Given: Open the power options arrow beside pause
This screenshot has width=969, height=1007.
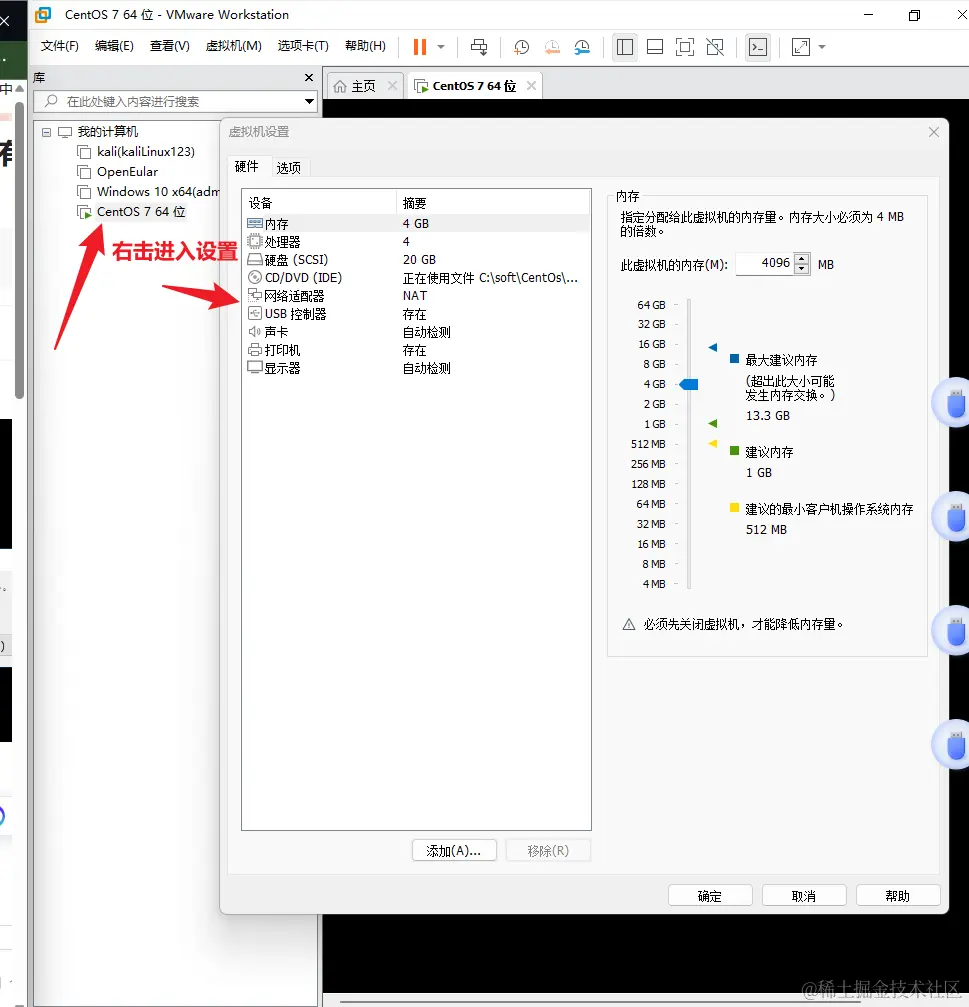Looking at the screenshot, I should tap(441, 47).
